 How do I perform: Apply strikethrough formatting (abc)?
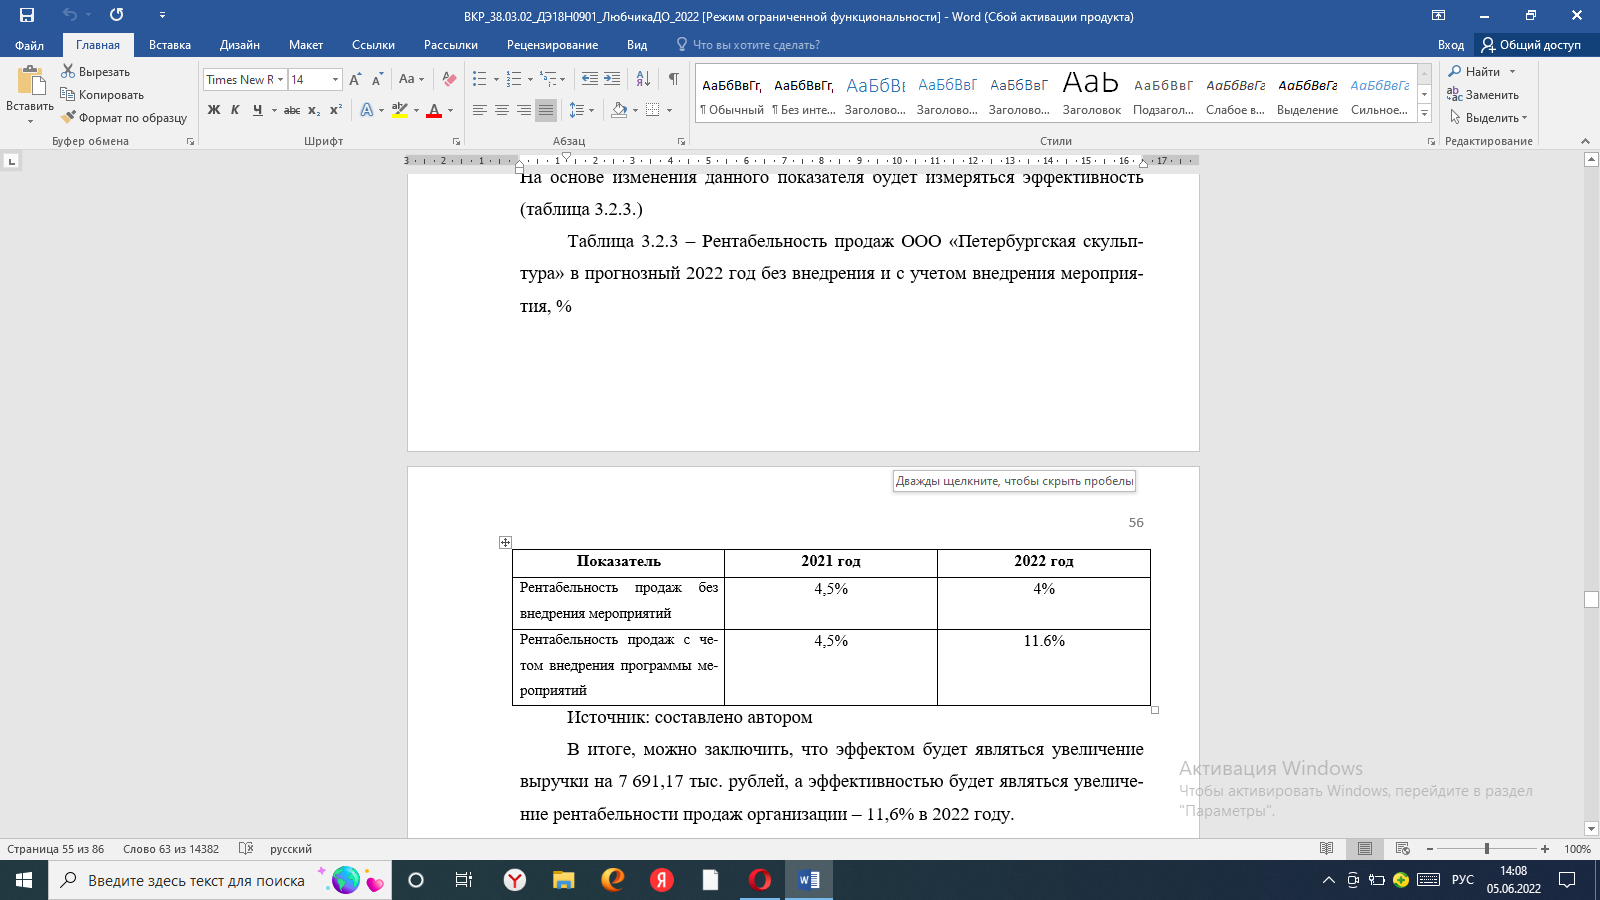click(292, 110)
